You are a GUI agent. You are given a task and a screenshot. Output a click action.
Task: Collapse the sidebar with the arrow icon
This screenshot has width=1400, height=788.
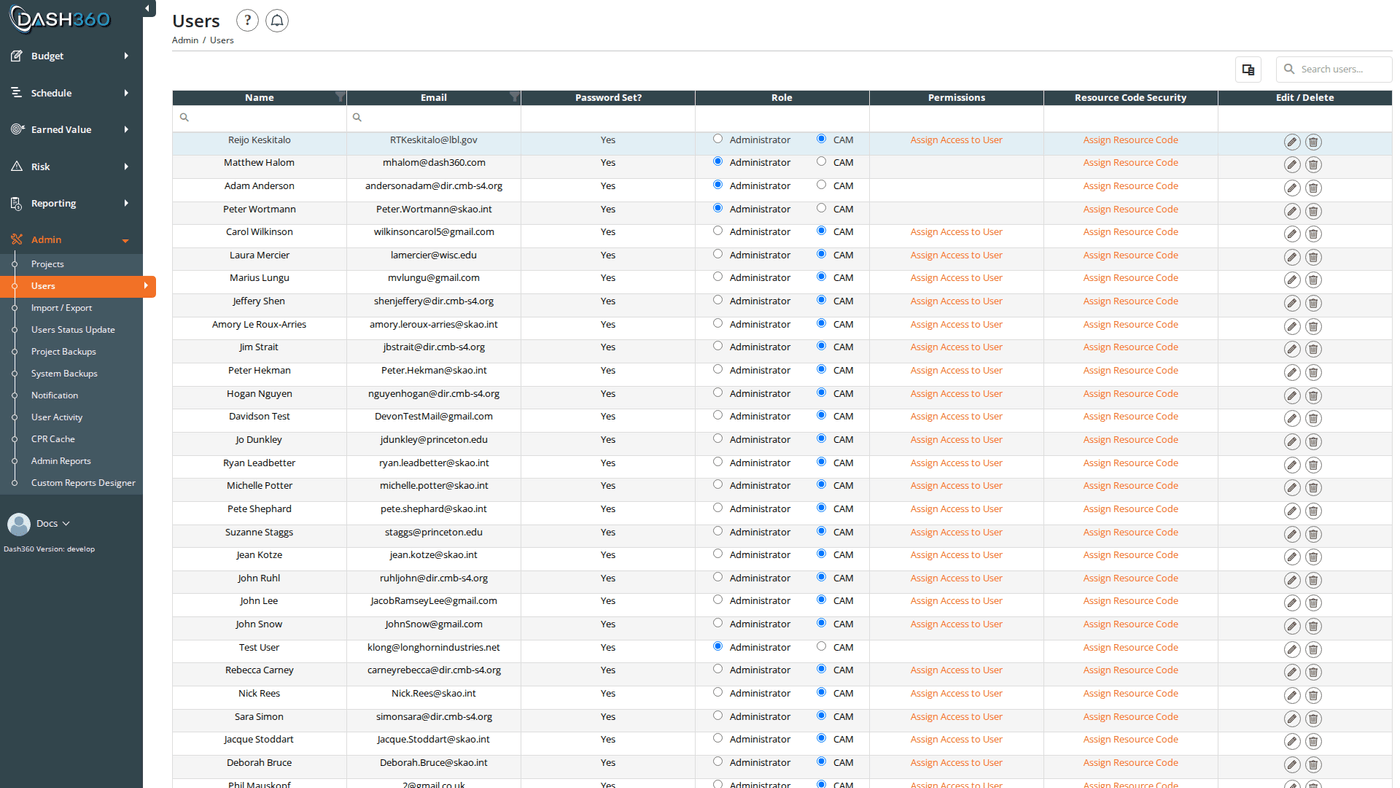coord(148,9)
